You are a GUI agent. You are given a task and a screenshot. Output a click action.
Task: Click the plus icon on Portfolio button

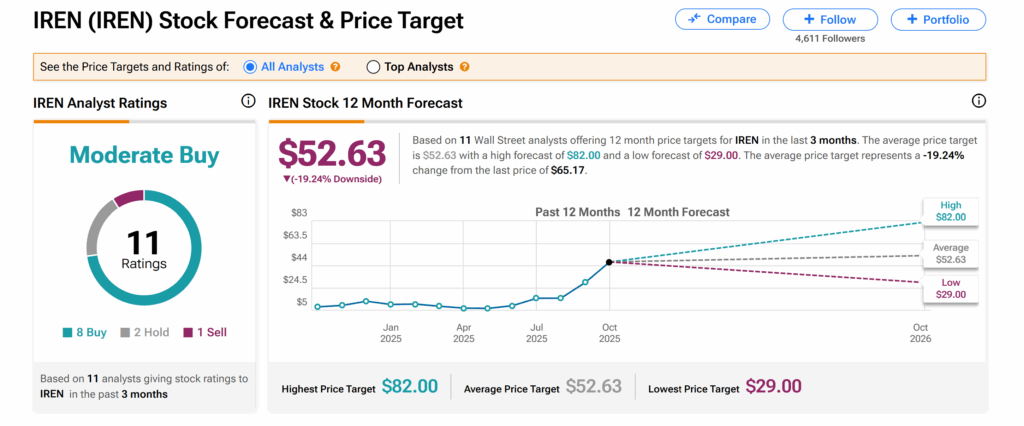(x=911, y=19)
